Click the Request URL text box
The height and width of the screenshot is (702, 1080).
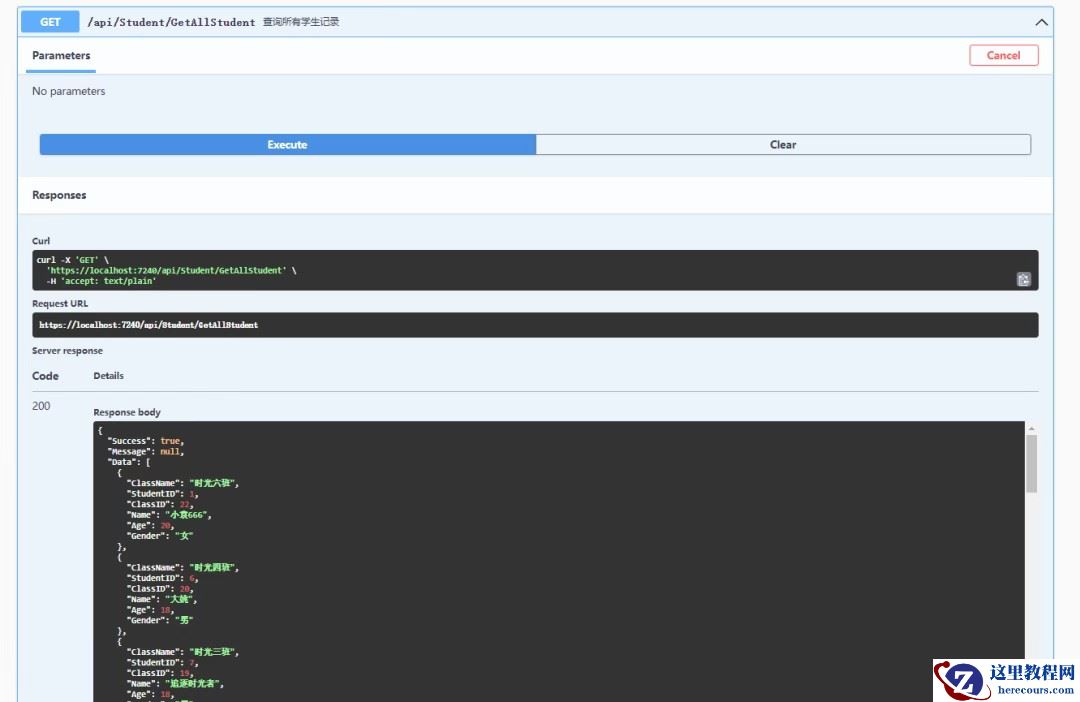(535, 325)
